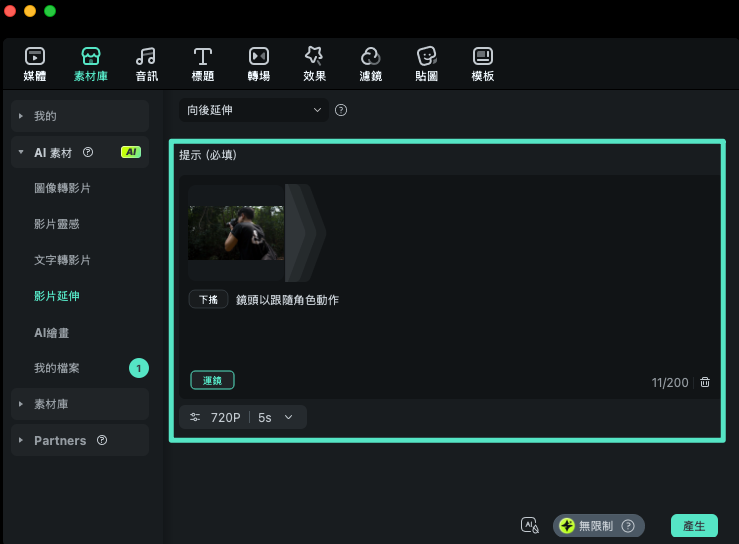Select 圖像轉影片 in sidebar
This screenshot has width=739, height=544.
pyautogui.click(x=62, y=188)
